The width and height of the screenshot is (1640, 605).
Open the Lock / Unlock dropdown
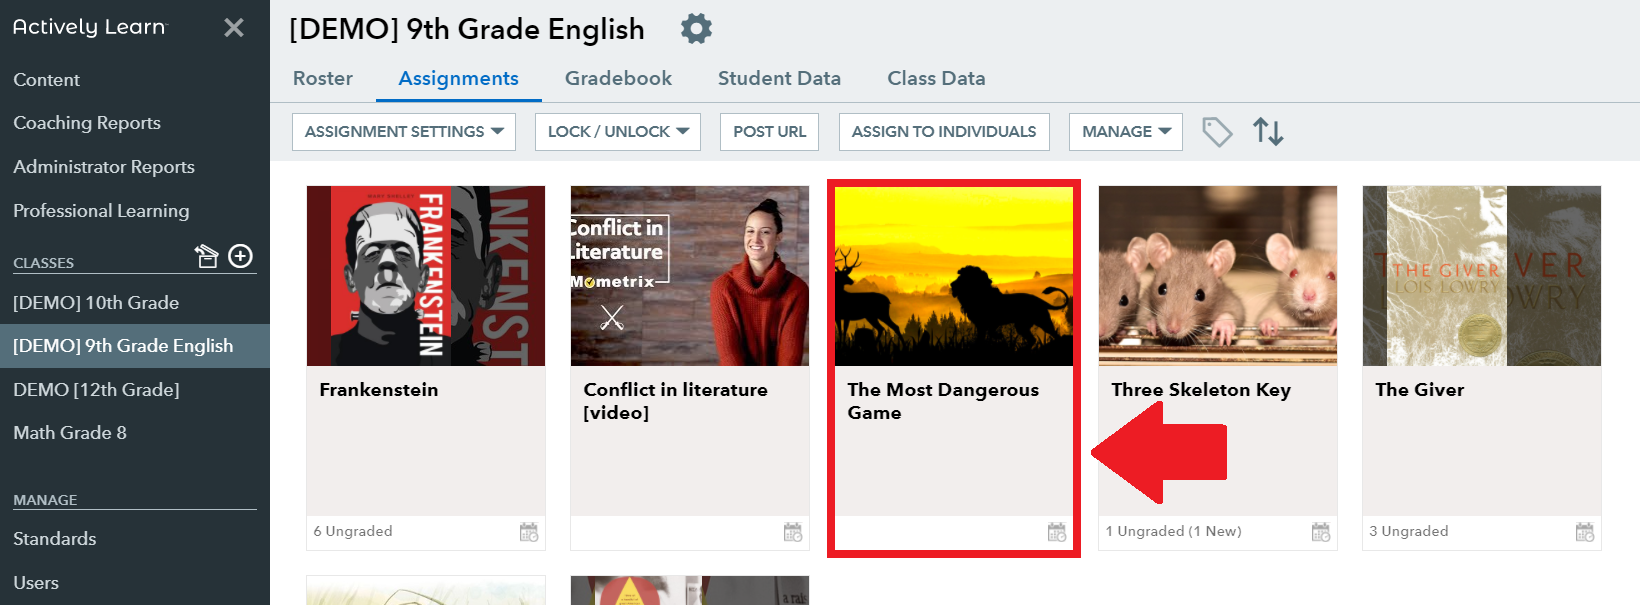tap(618, 132)
